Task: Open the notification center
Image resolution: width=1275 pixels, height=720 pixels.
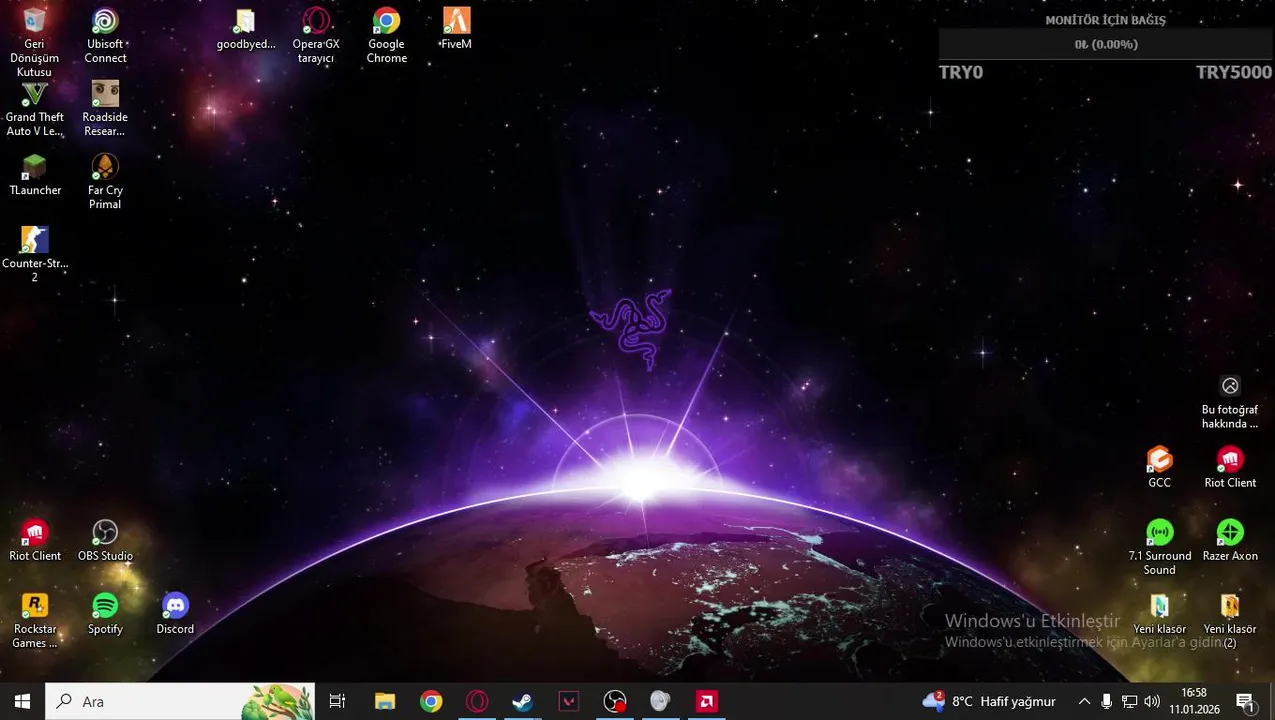Action: click(x=1246, y=701)
